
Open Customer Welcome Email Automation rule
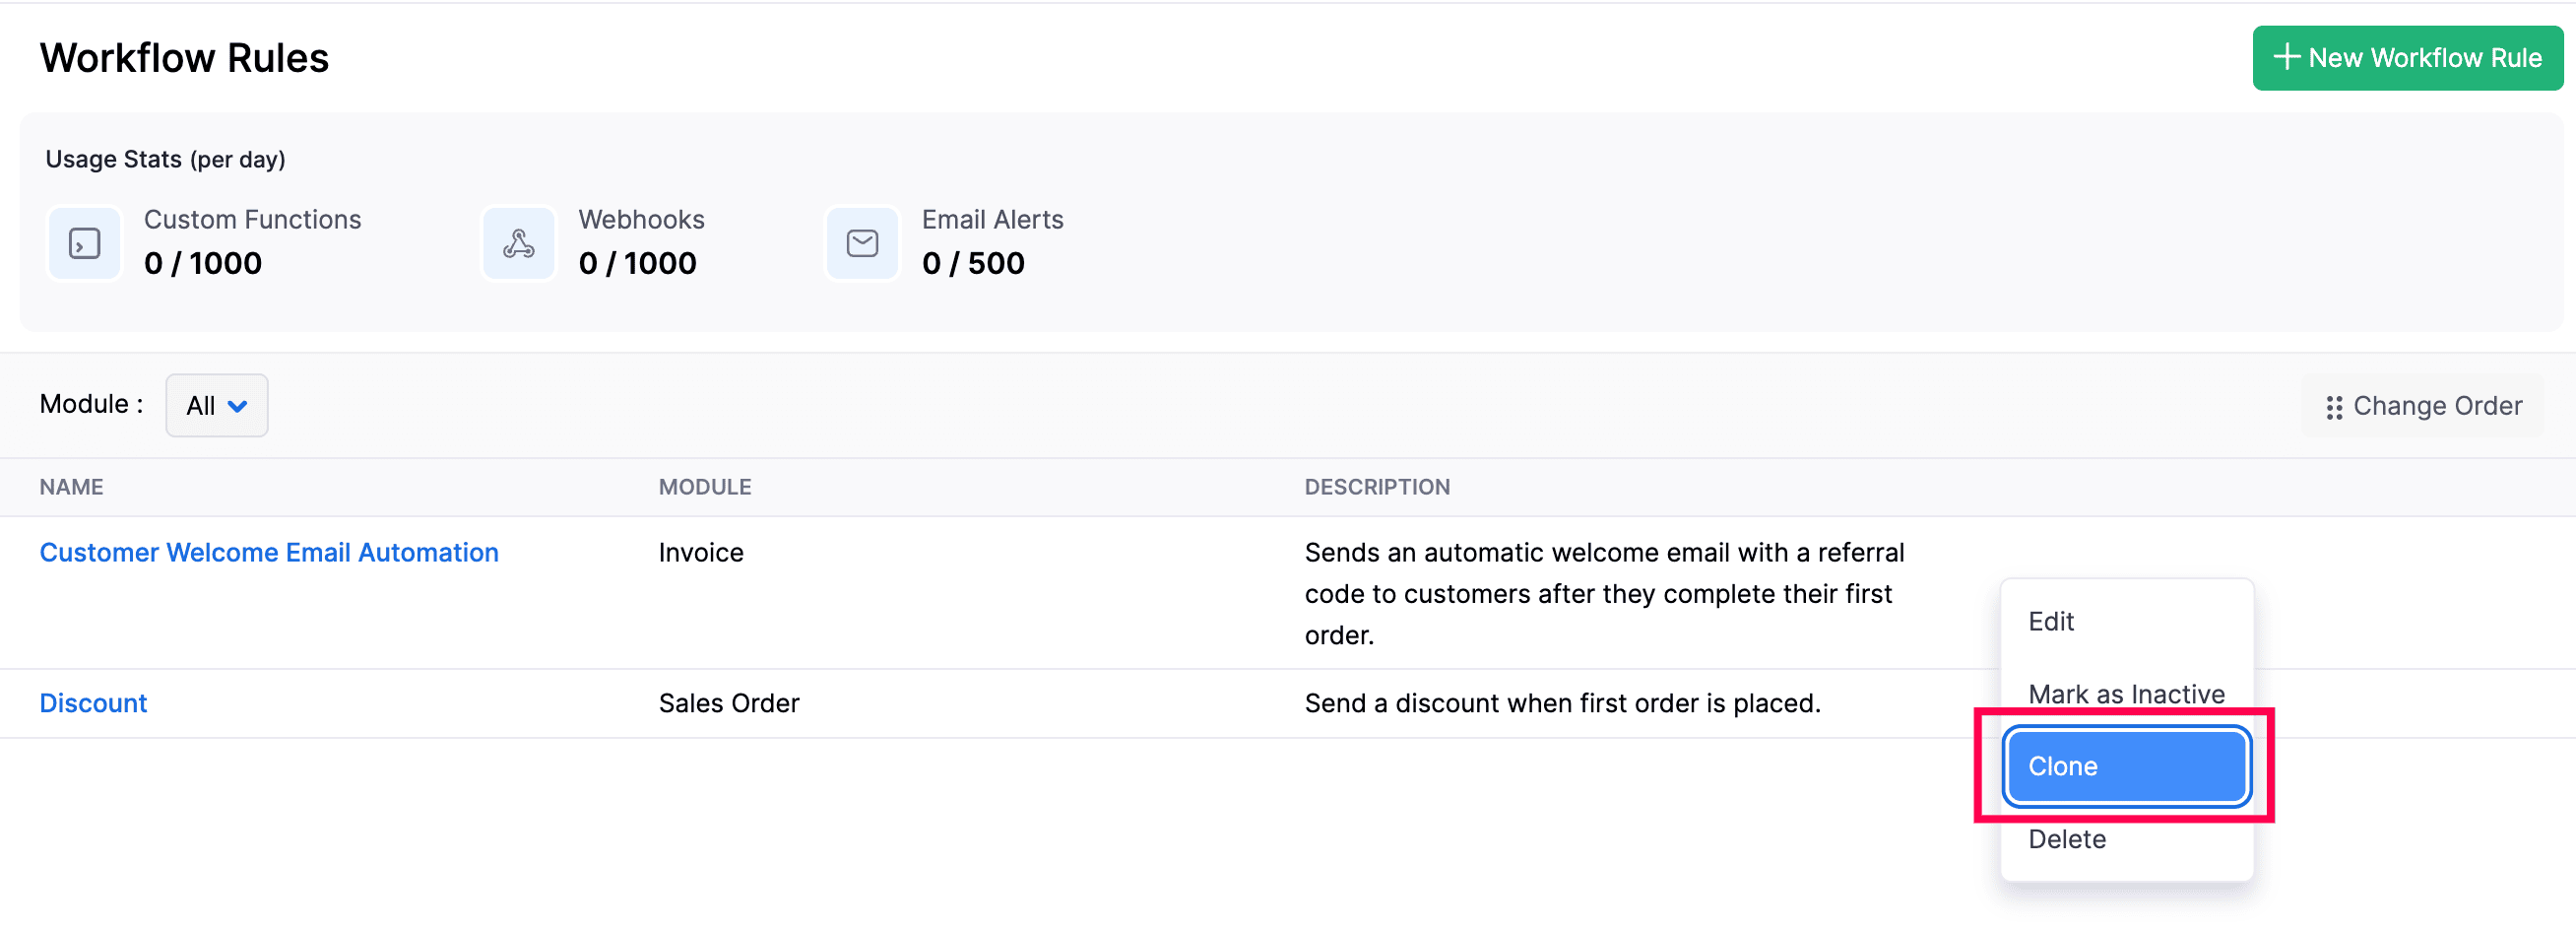pos(269,553)
